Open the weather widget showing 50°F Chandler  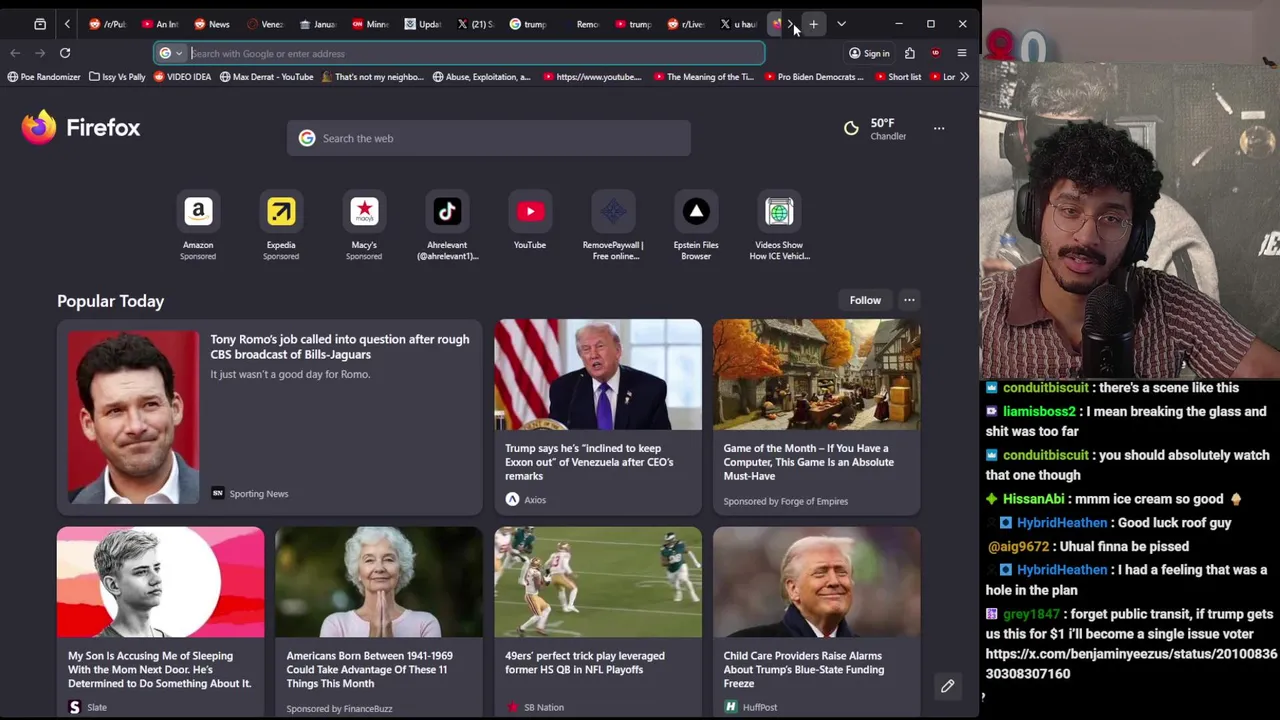click(x=876, y=128)
